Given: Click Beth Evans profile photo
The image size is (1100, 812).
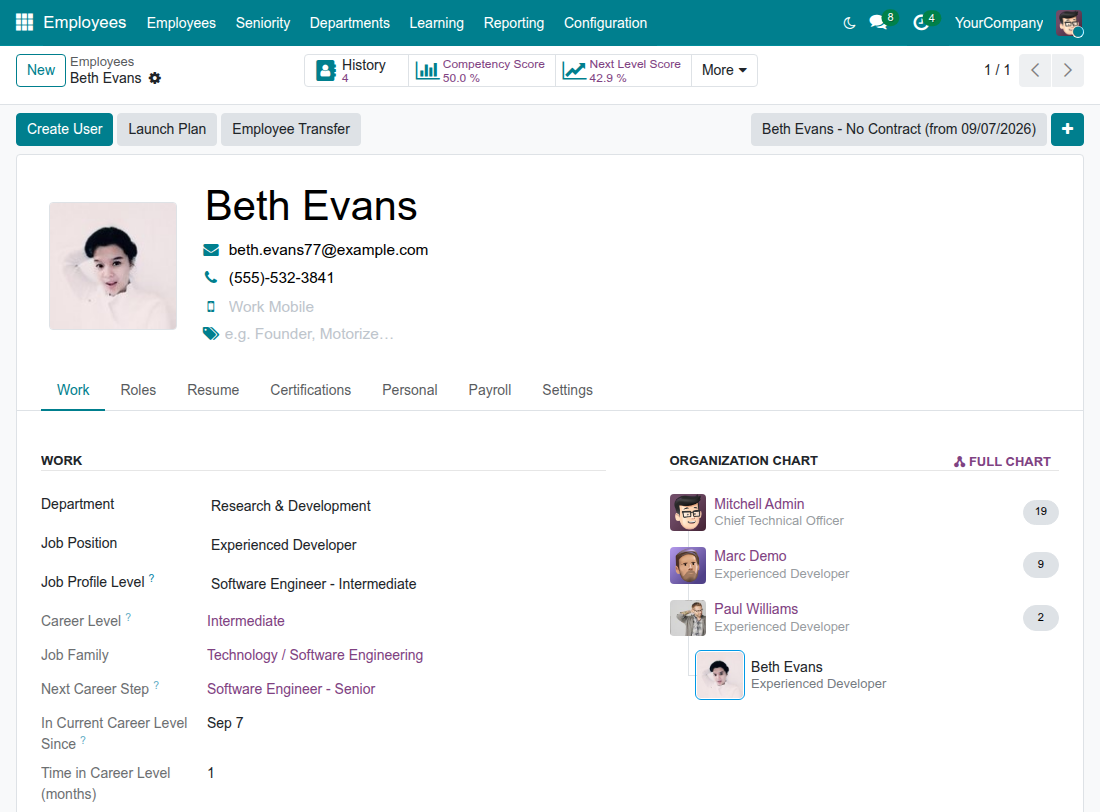Looking at the screenshot, I should point(113,266).
